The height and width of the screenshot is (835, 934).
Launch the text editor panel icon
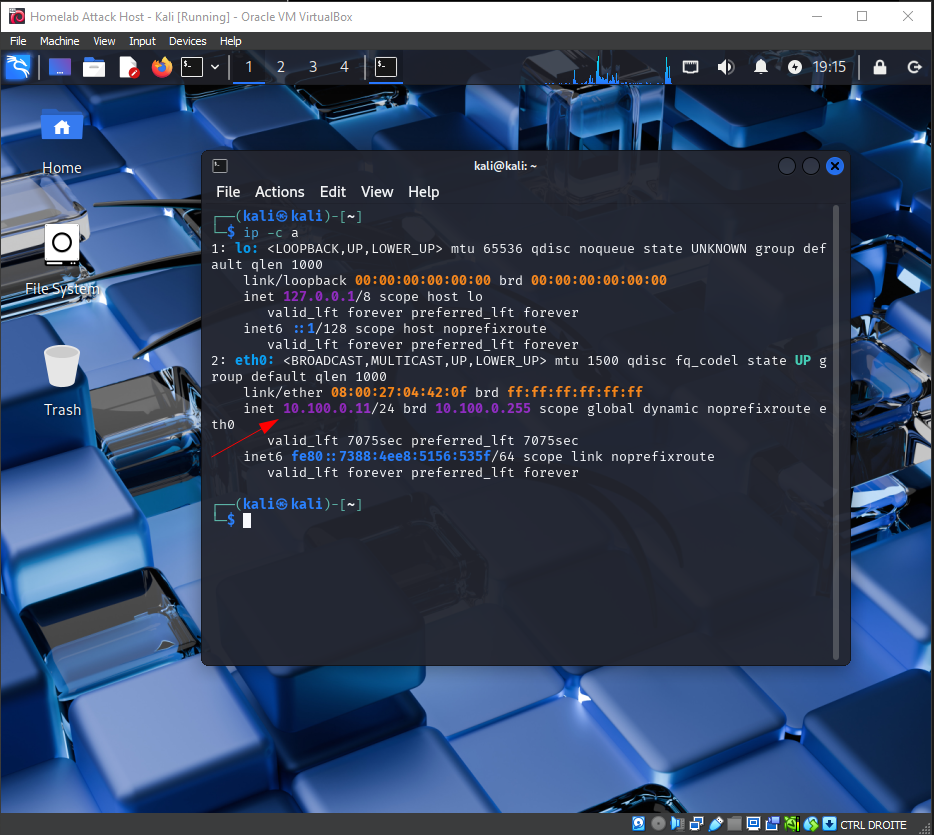[x=128, y=67]
